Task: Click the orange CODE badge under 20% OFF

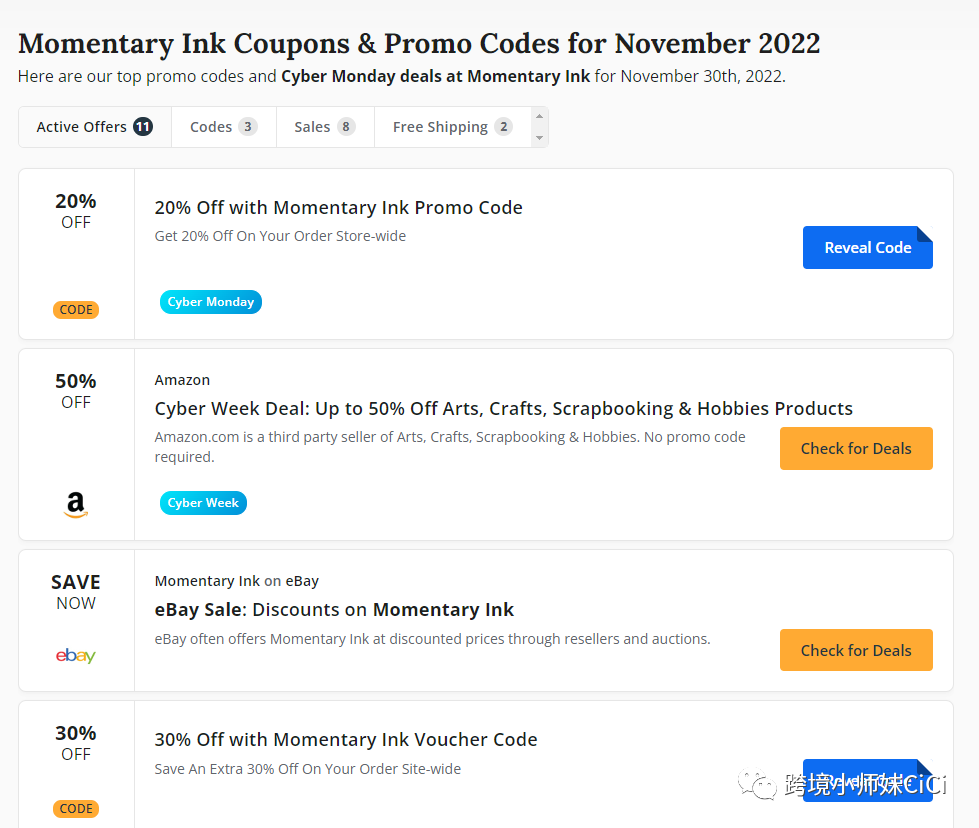Action: click(76, 310)
